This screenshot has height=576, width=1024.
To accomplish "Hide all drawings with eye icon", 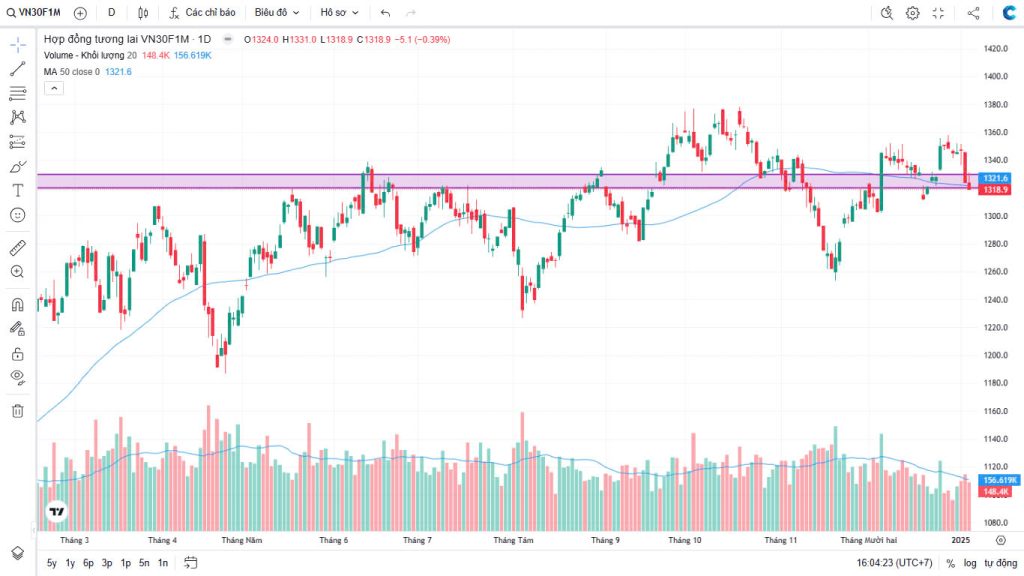I will click(18, 377).
